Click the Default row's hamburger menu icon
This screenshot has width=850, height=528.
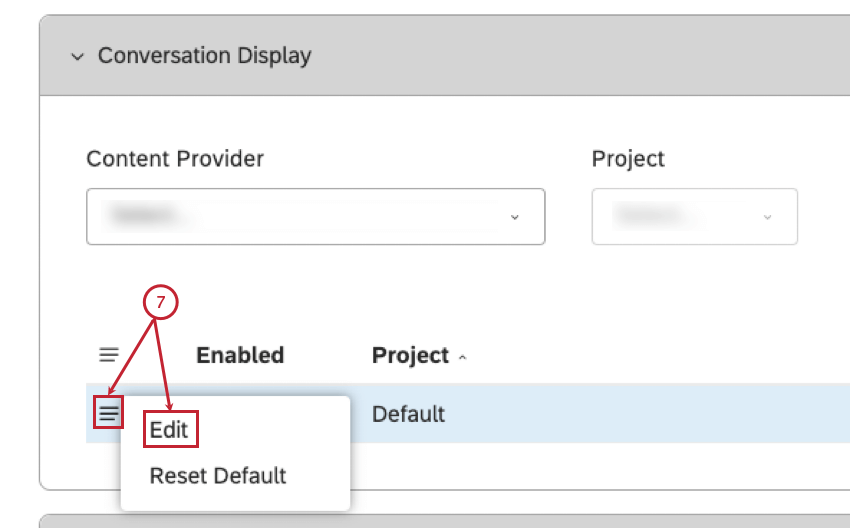pos(109,413)
